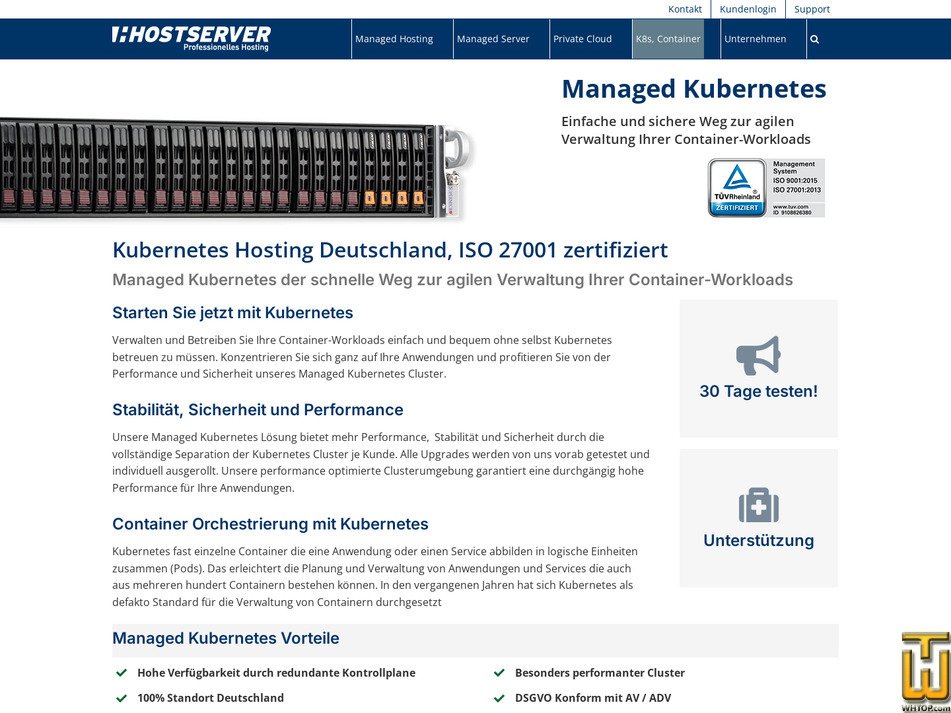951x713 pixels.
Task: Click the Hostserver logo
Action: 191,38
